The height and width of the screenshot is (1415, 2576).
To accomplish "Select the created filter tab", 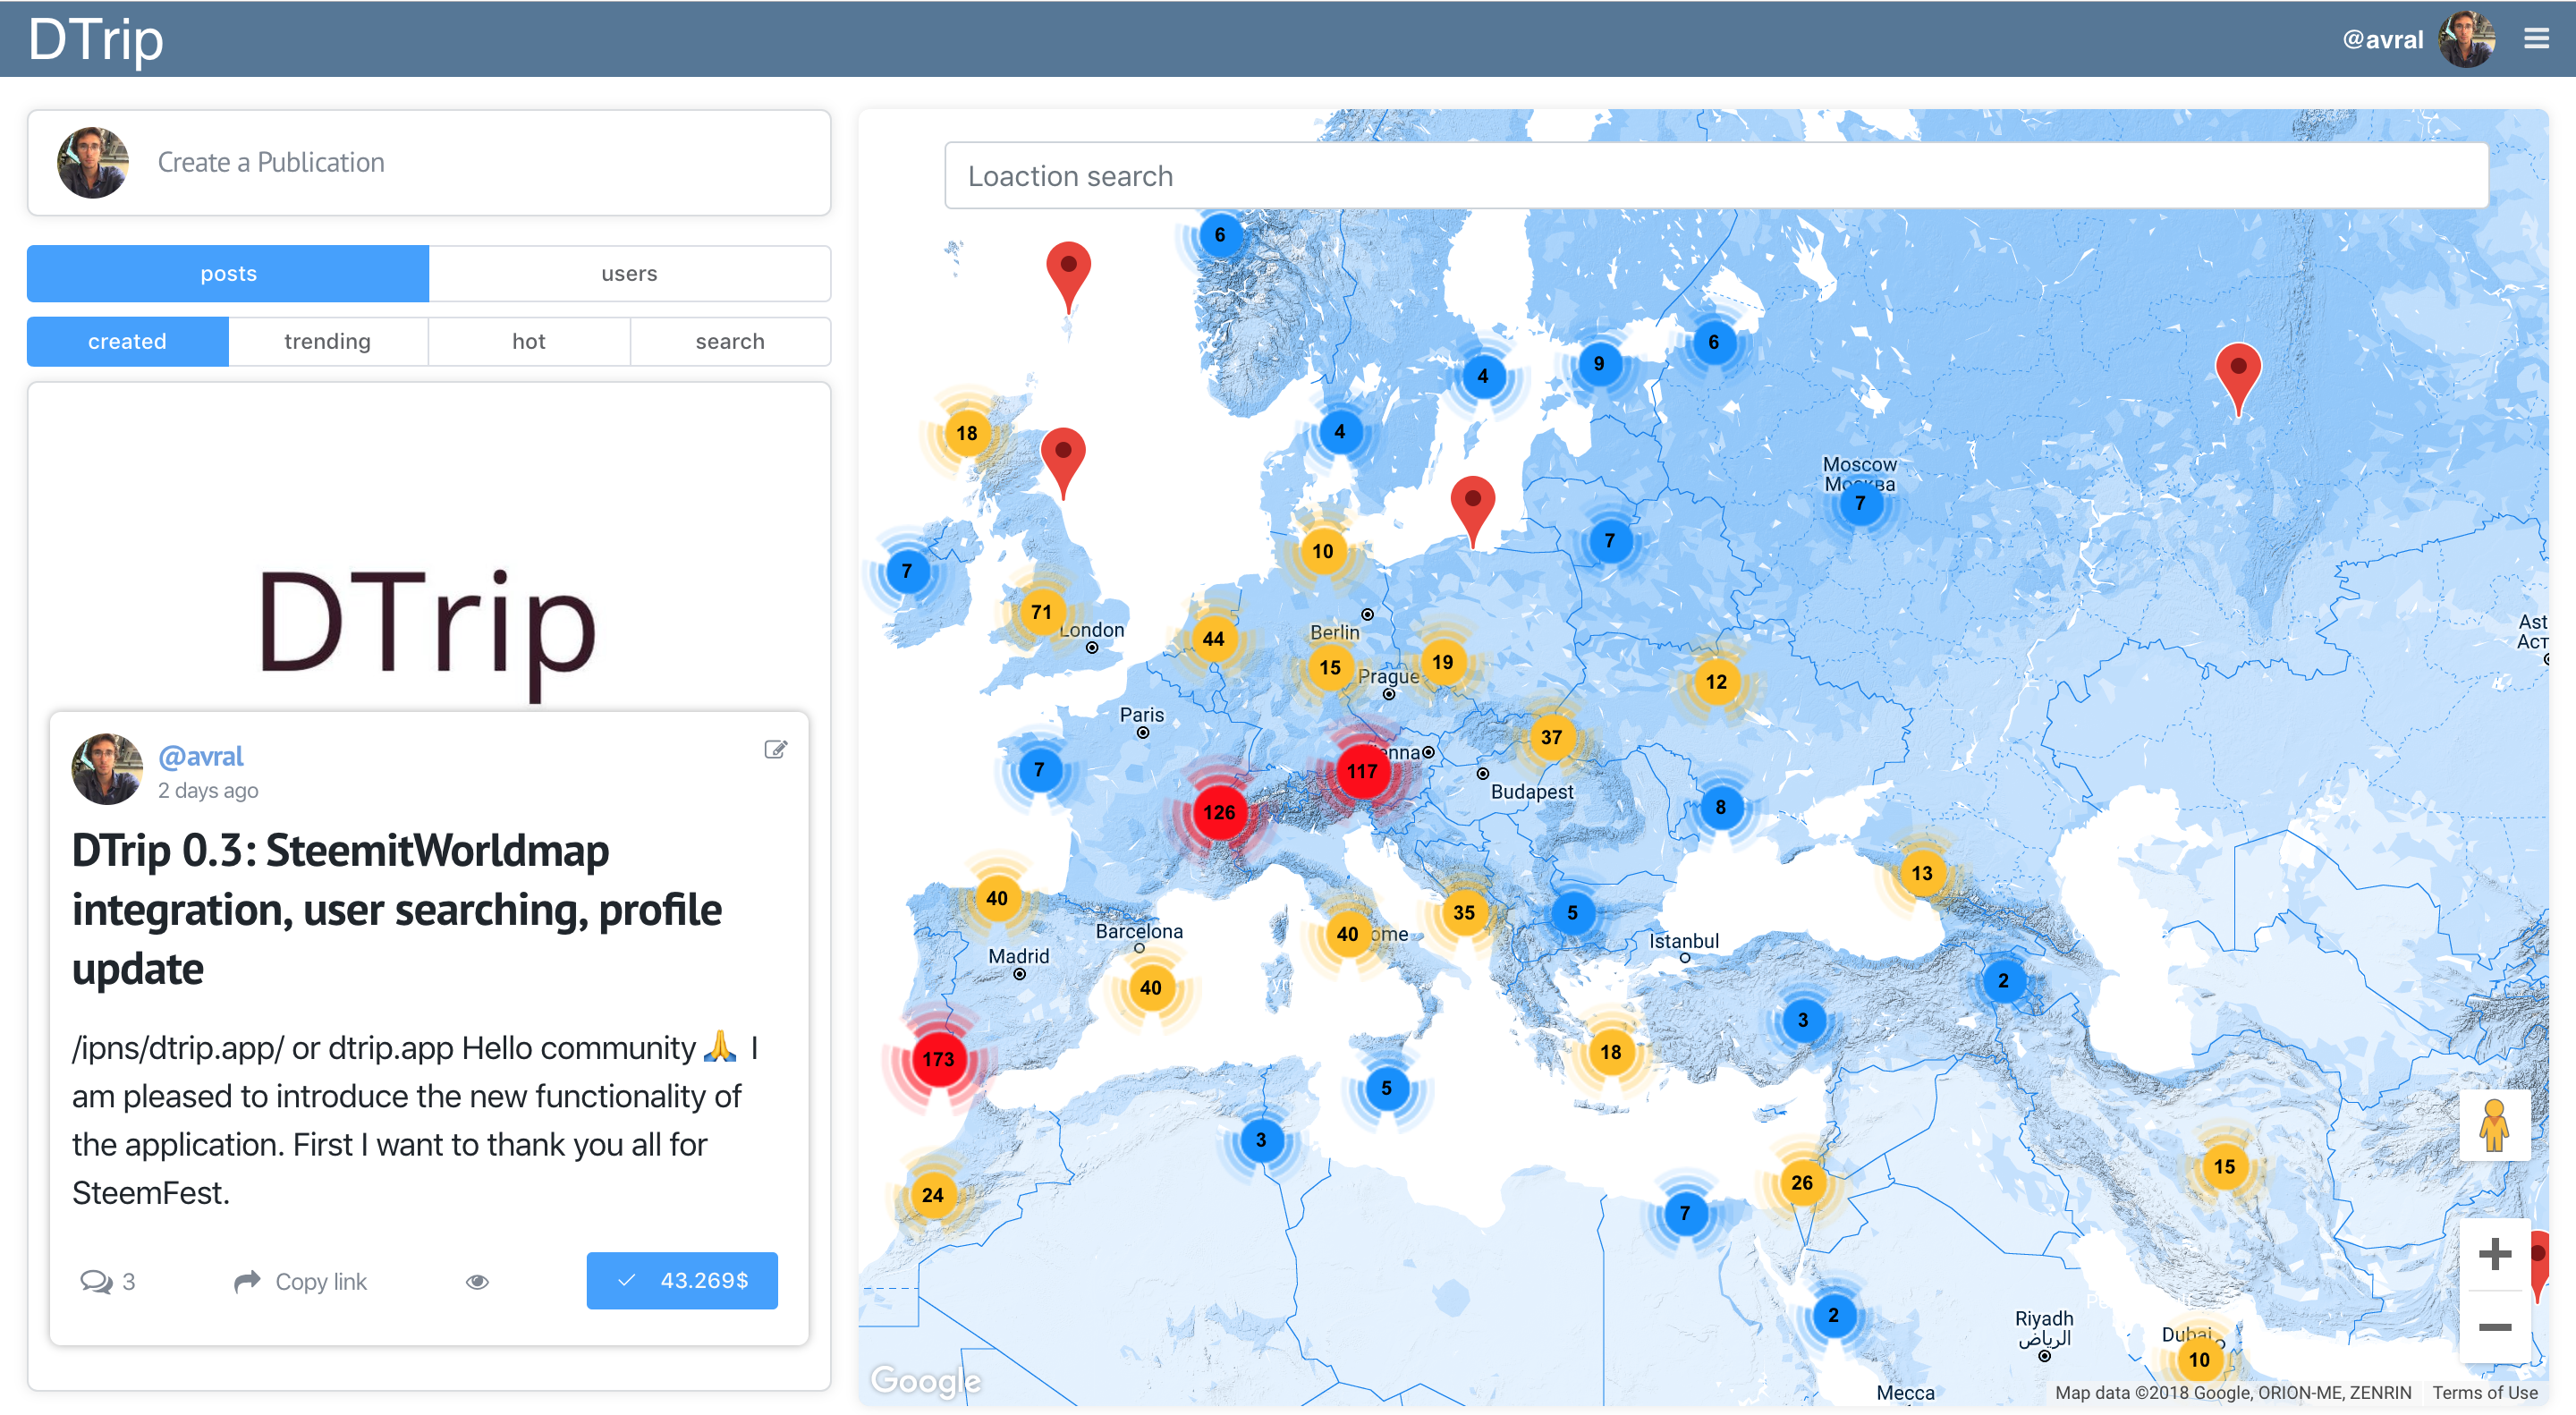I will pyautogui.click(x=127, y=341).
